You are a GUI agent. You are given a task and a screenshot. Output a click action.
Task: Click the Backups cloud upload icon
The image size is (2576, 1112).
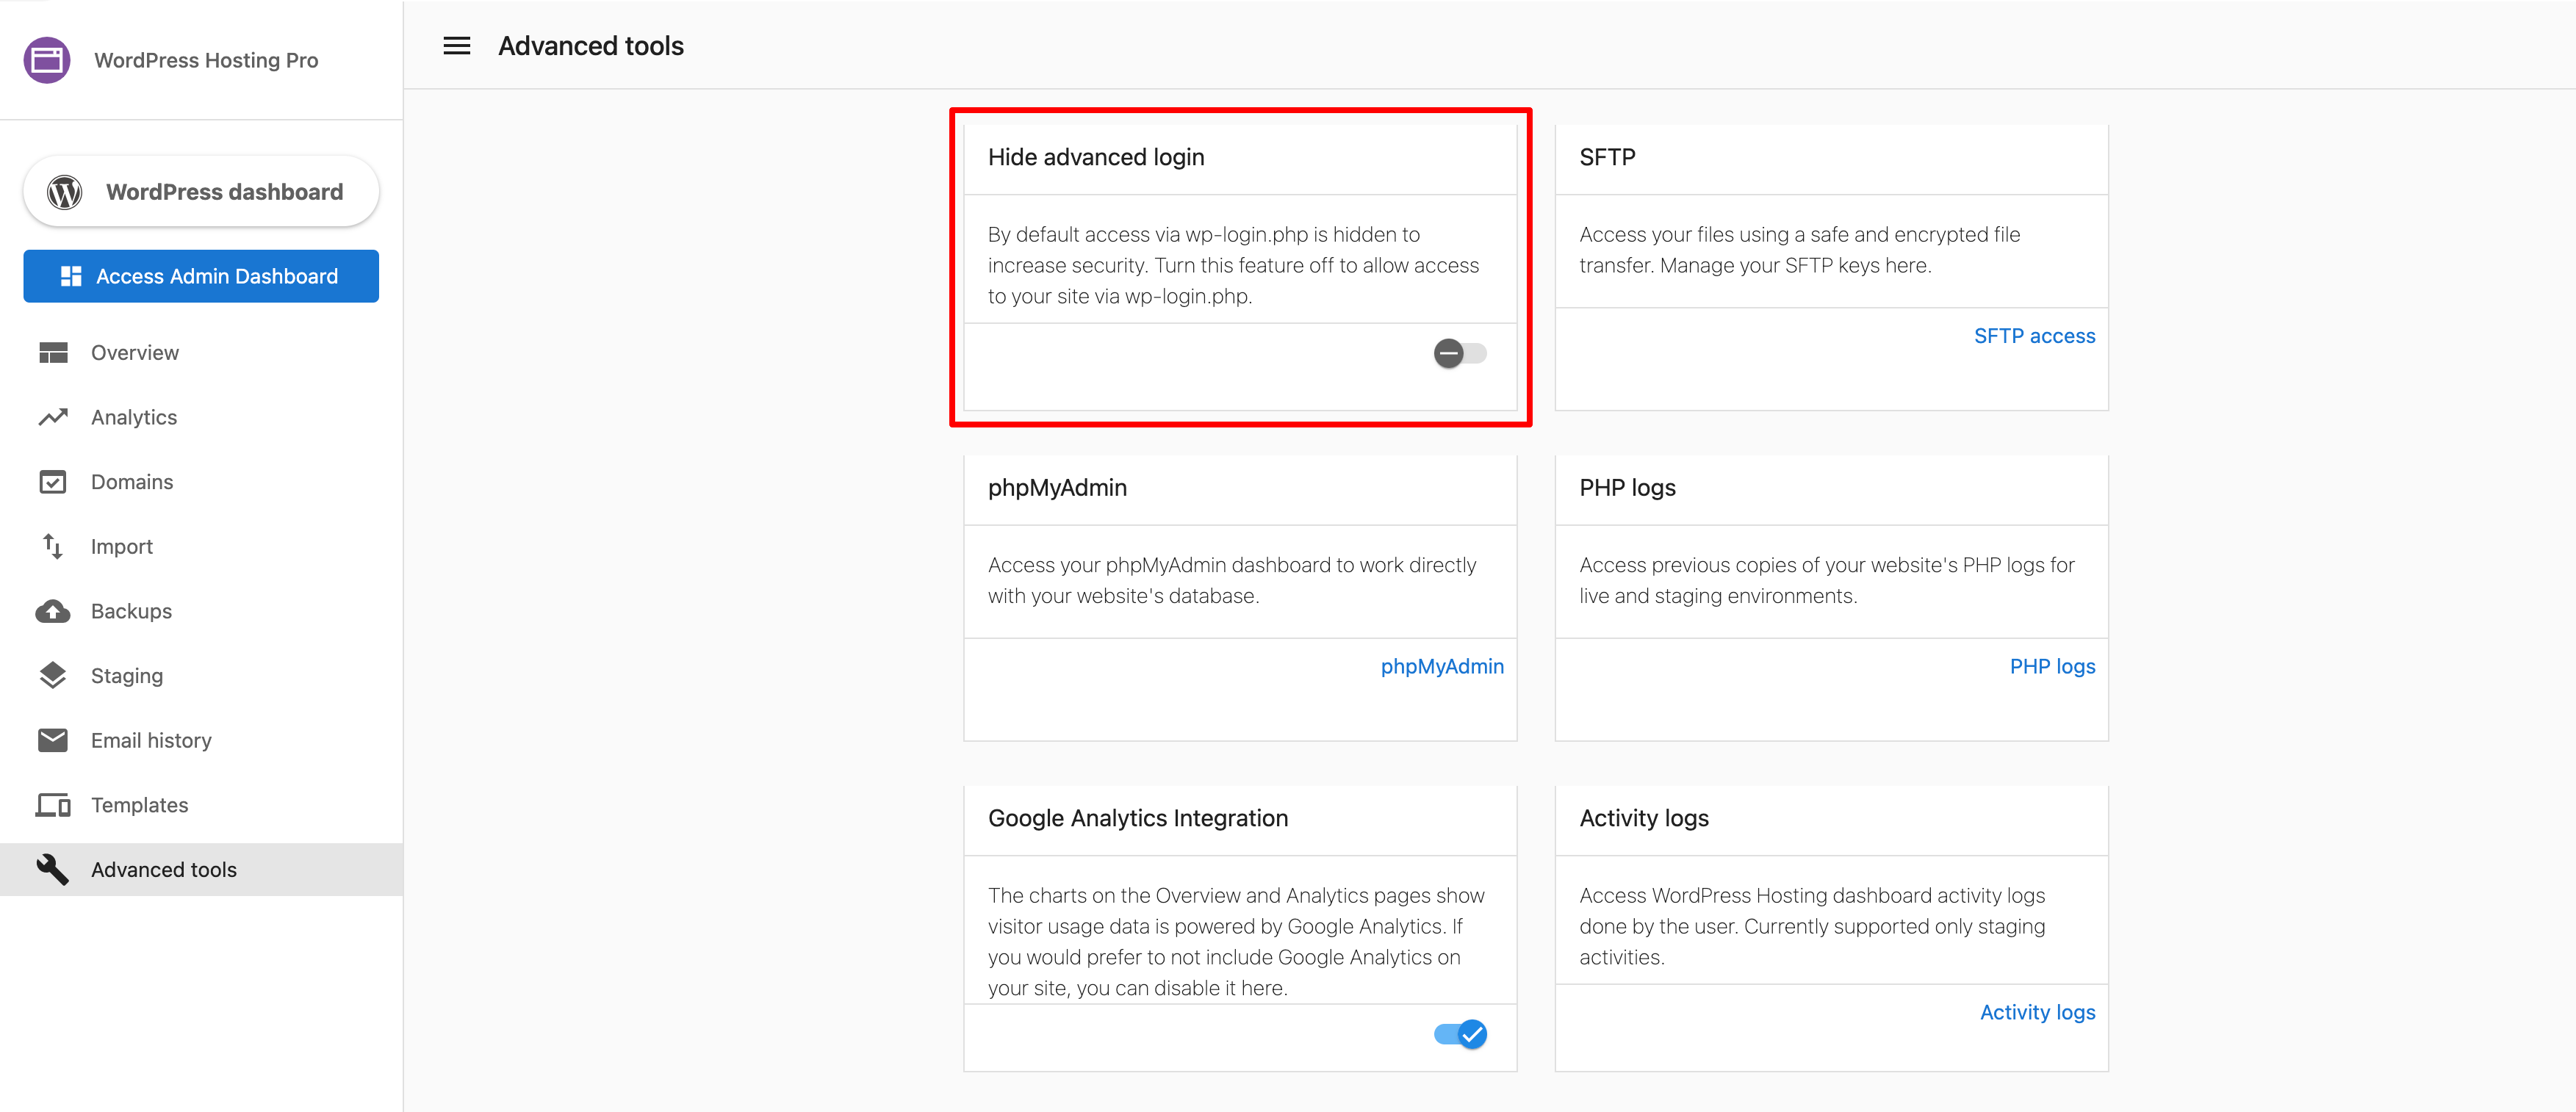[x=53, y=611]
